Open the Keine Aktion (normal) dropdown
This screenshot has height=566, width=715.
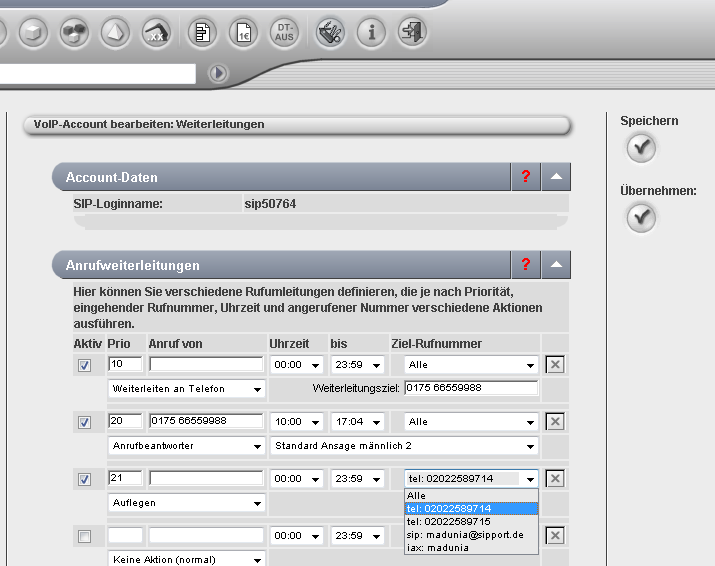click(x=187, y=559)
